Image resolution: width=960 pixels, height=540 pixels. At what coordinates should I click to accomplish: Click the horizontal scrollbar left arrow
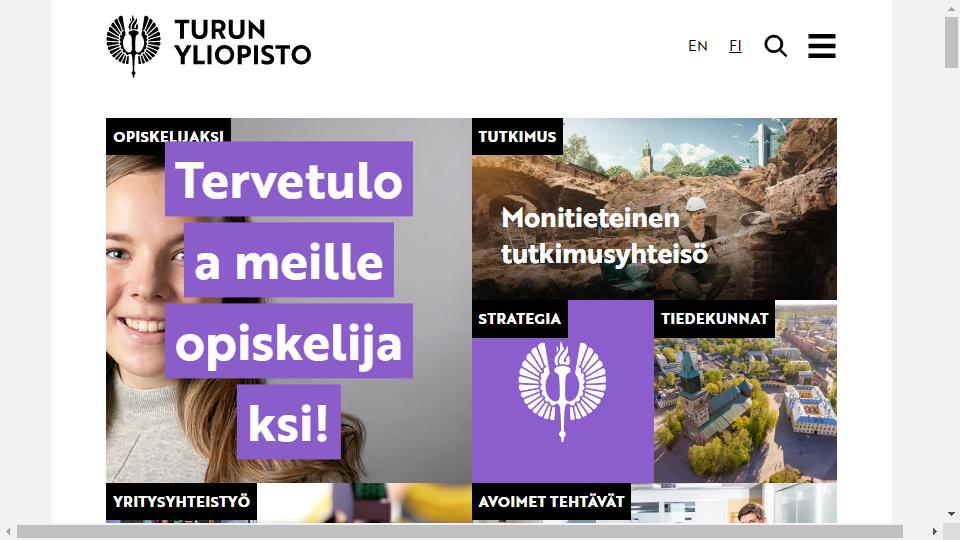click(8, 531)
